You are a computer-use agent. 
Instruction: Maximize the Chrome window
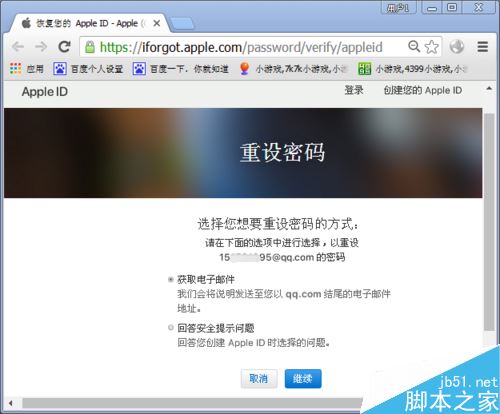(x=452, y=7)
